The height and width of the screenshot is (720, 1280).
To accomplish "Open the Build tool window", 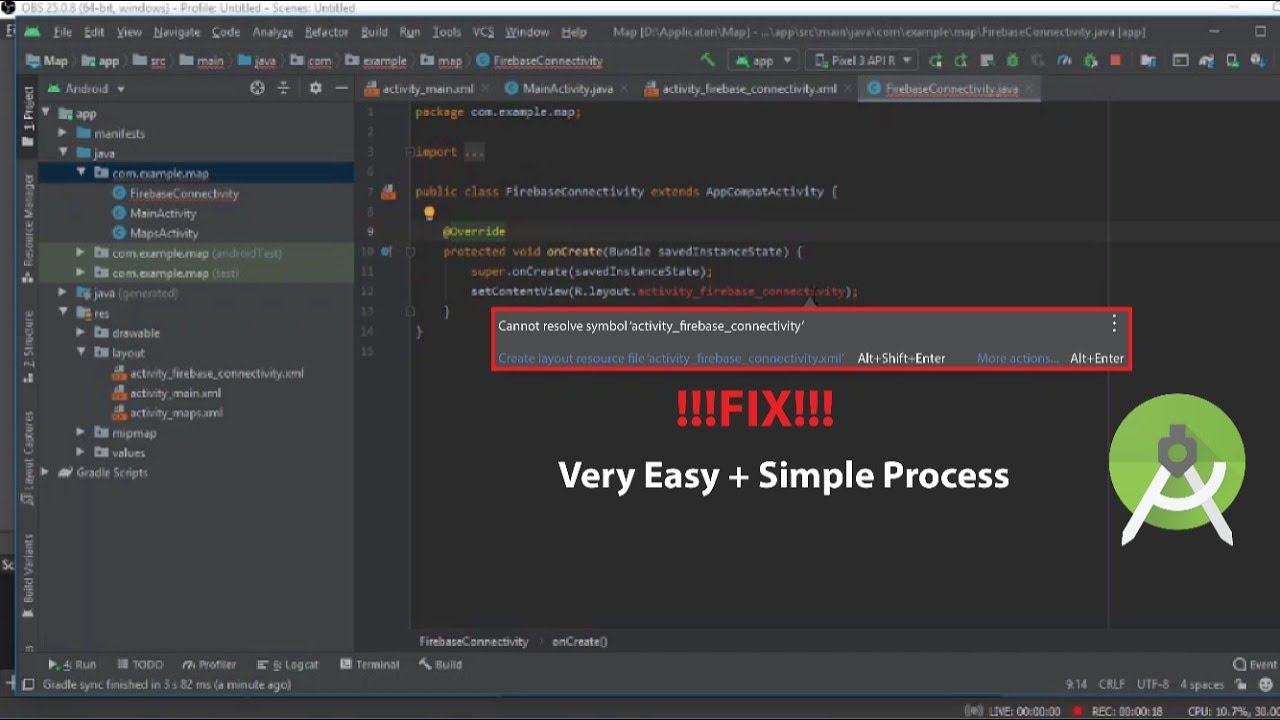I will (x=440, y=664).
